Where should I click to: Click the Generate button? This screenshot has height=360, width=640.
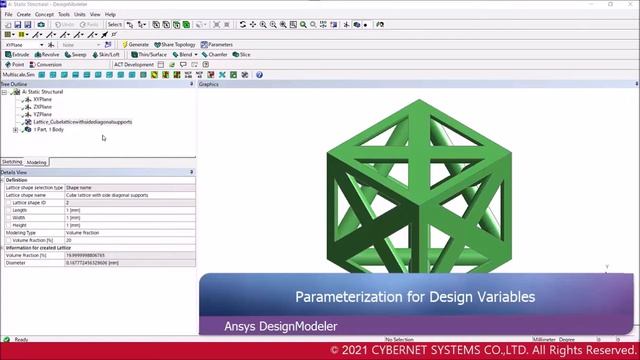click(x=135, y=44)
